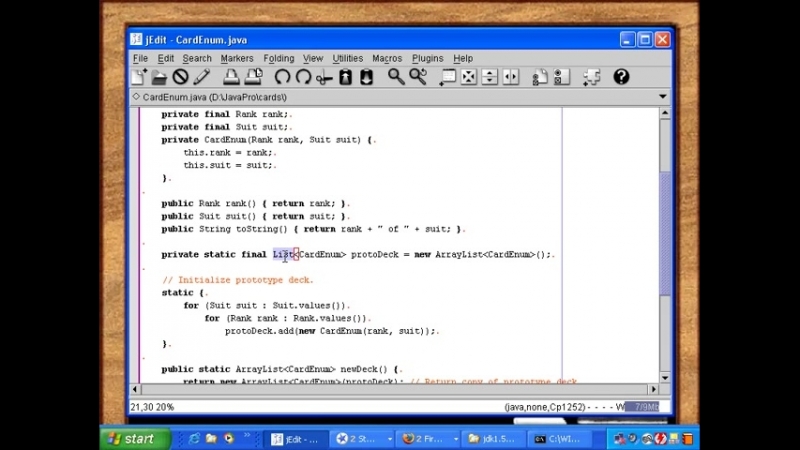
Task: Switch to the jdk1.5 folder taskbar button
Action: (x=494, y=438)
